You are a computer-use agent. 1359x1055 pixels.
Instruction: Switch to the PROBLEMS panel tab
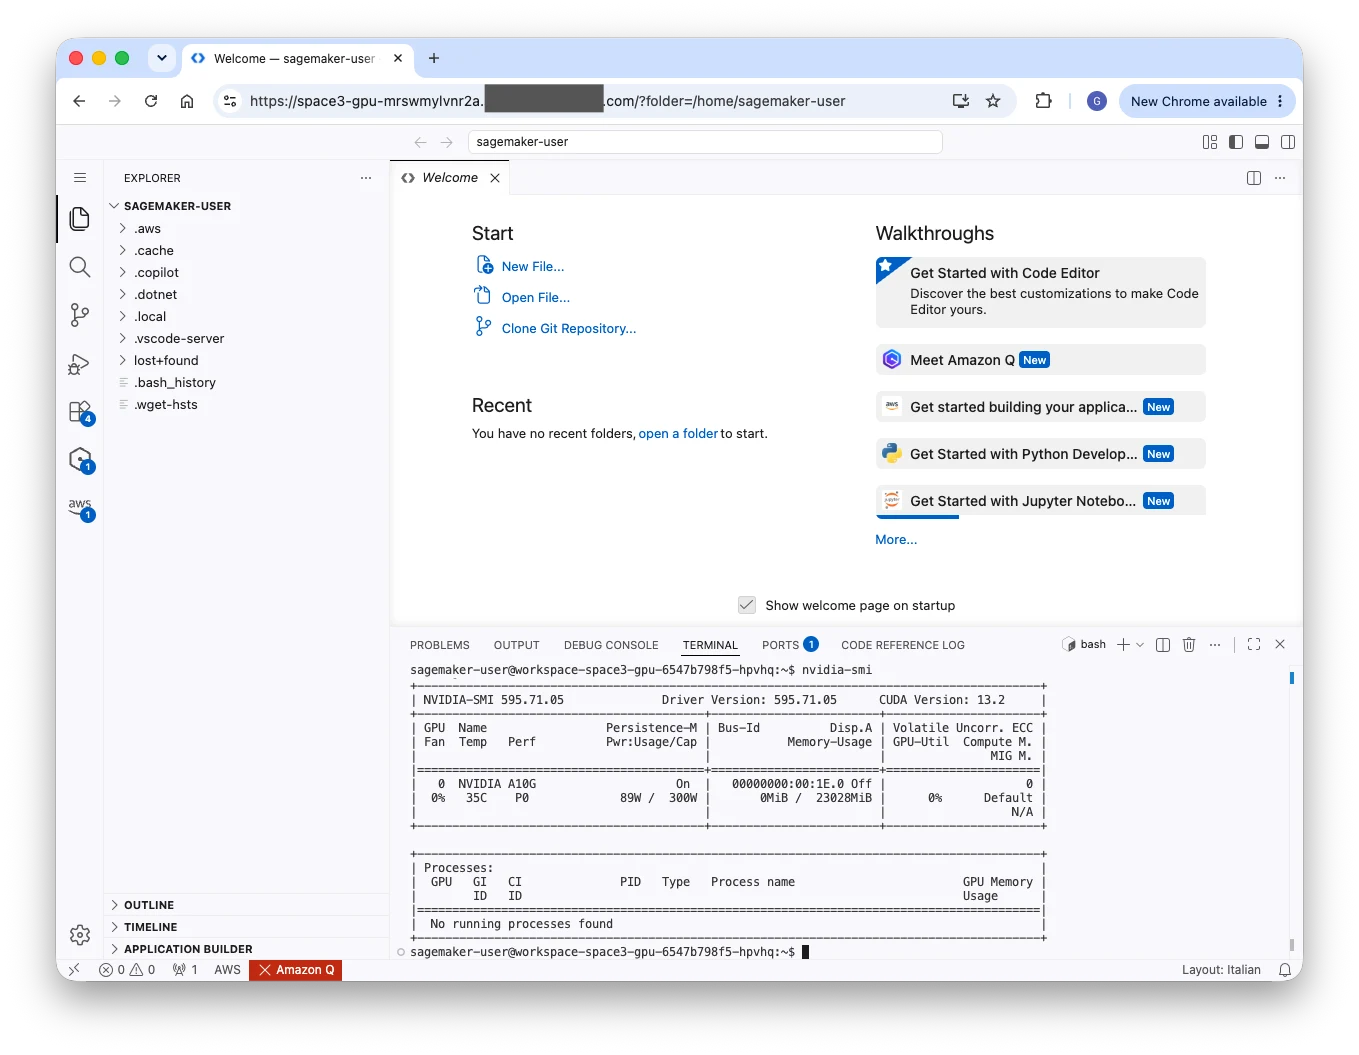pyautogui.click(x=439, y=645)
